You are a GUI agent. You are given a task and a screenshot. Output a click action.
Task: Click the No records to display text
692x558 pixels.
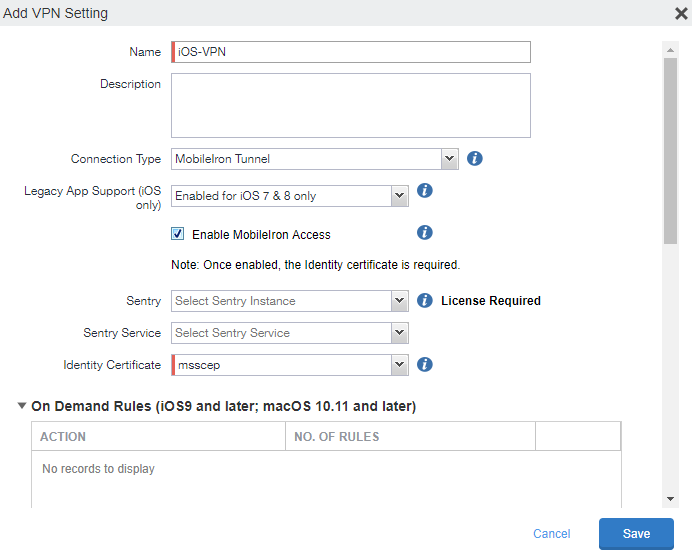click(98, 469)
